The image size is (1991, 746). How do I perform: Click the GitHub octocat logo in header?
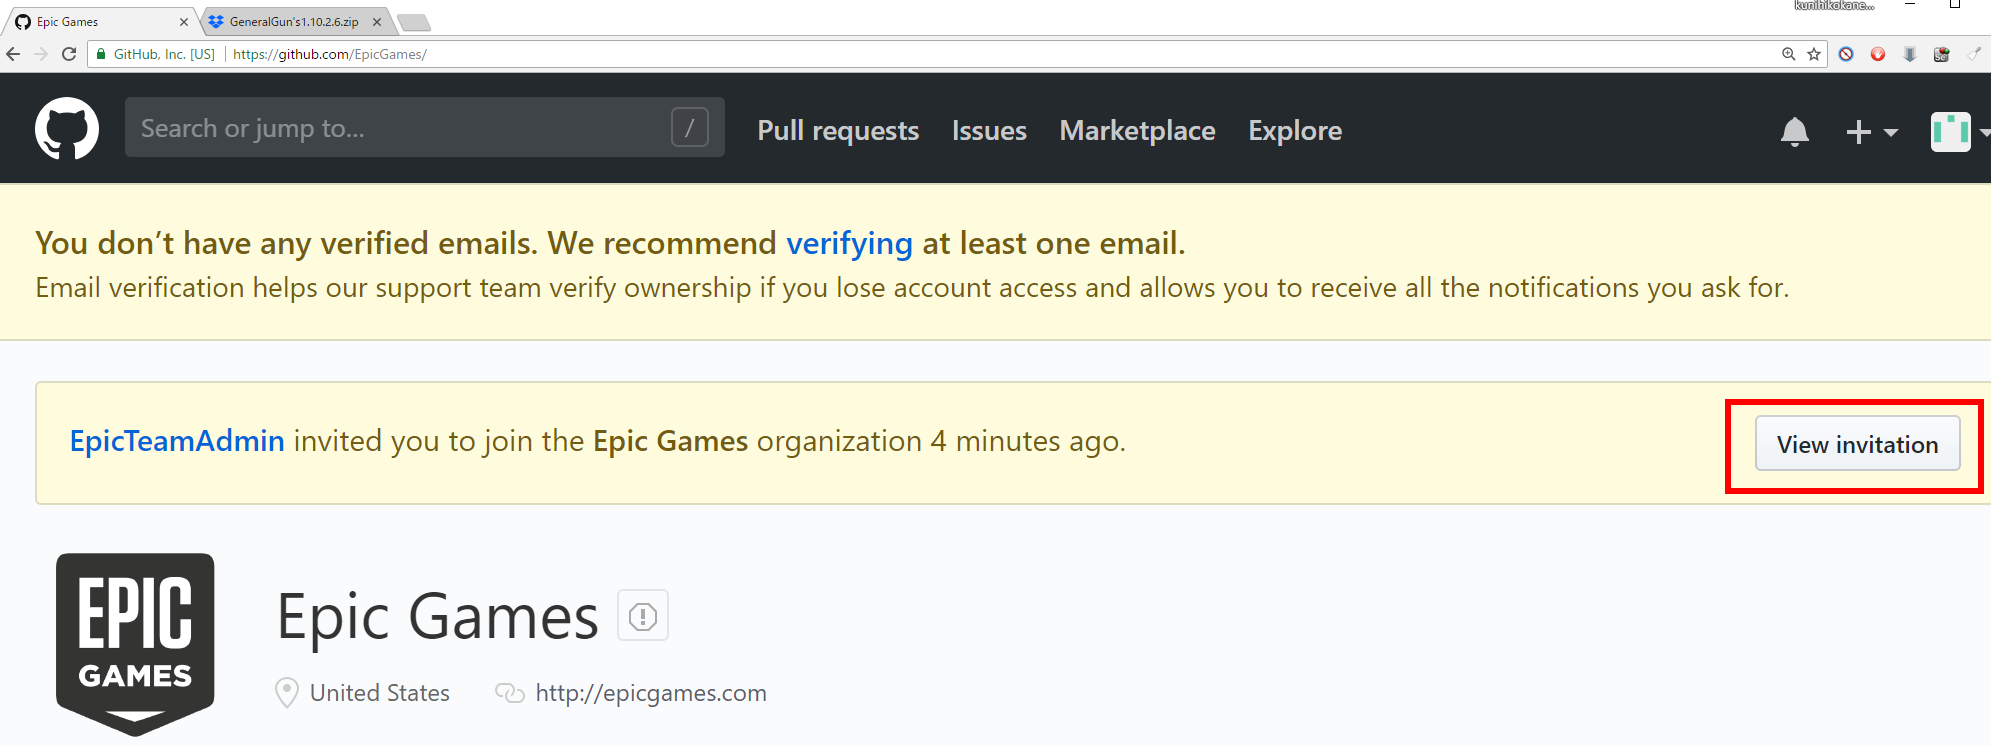[67, 128]
